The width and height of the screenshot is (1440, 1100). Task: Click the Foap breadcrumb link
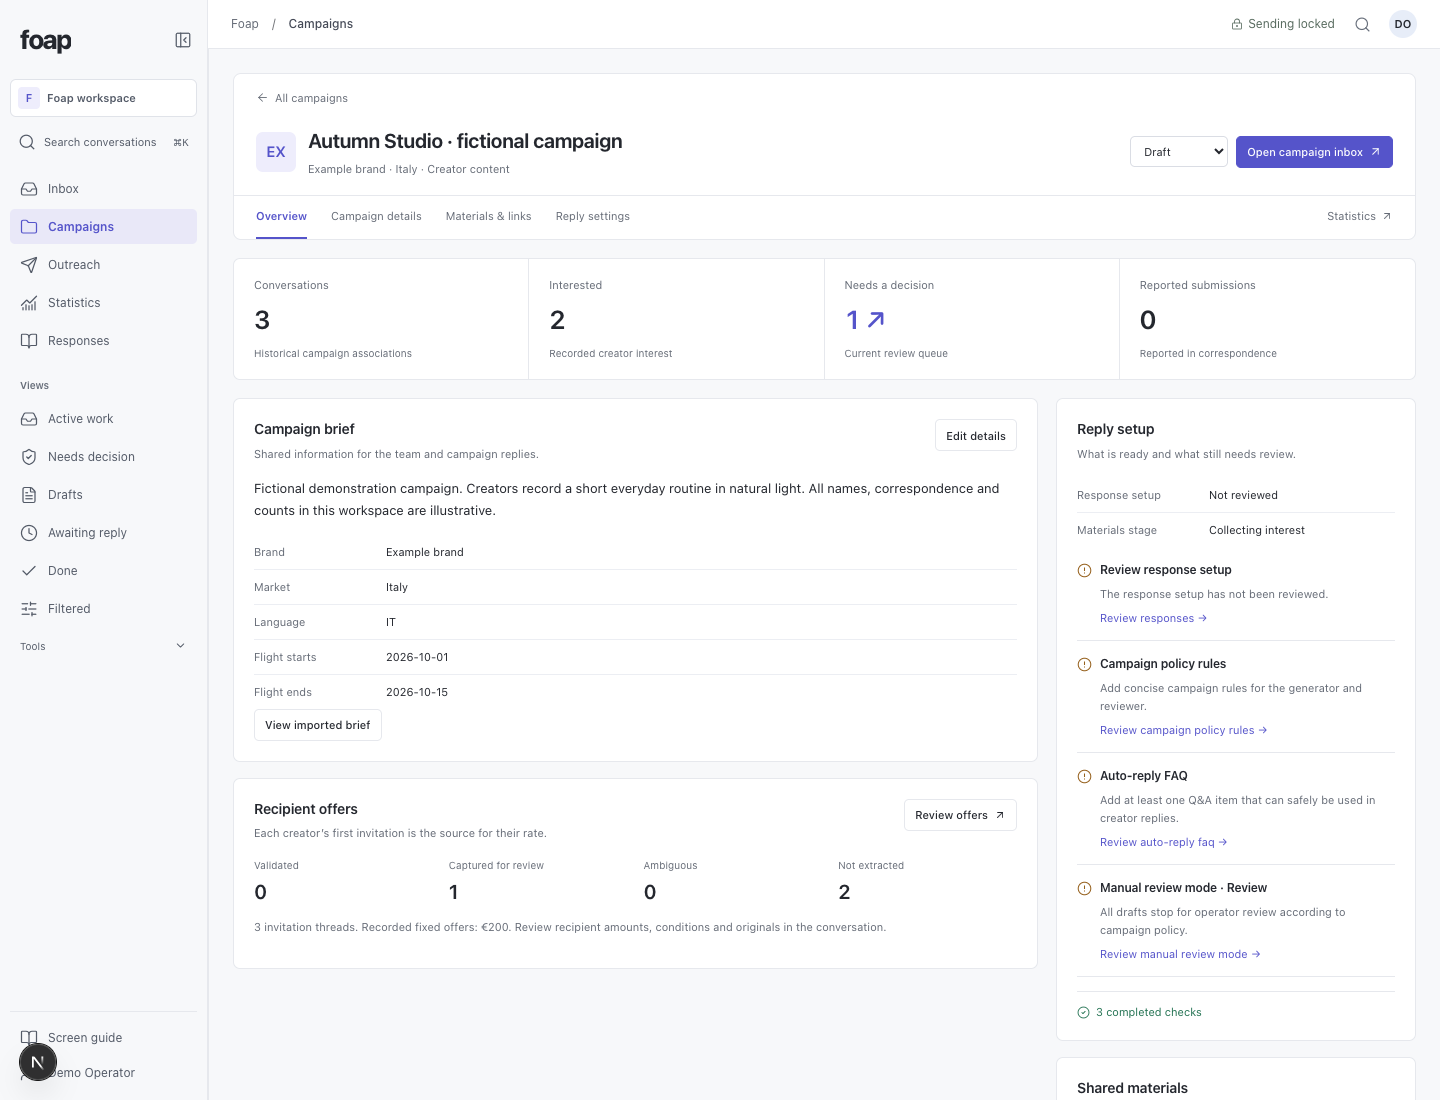pyautogui.click(x=245, y=24)
